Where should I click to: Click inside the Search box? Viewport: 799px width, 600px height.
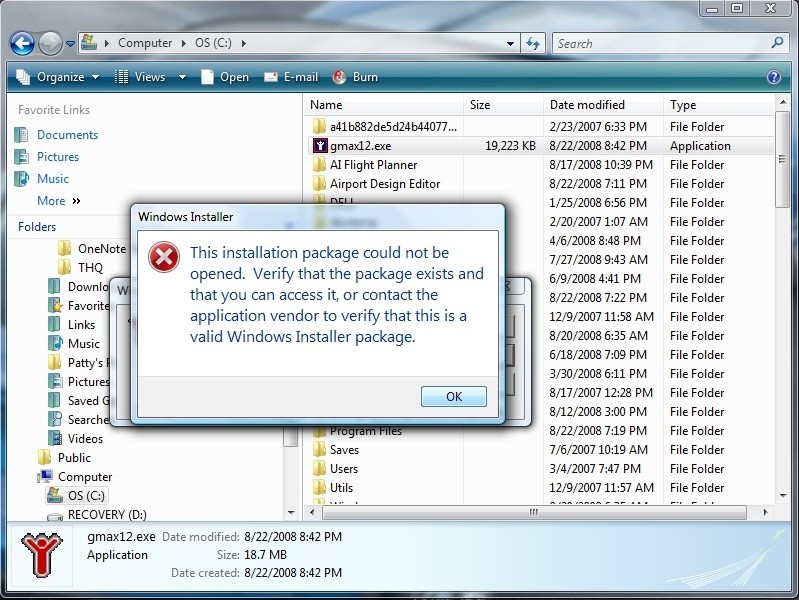point(660,43)
